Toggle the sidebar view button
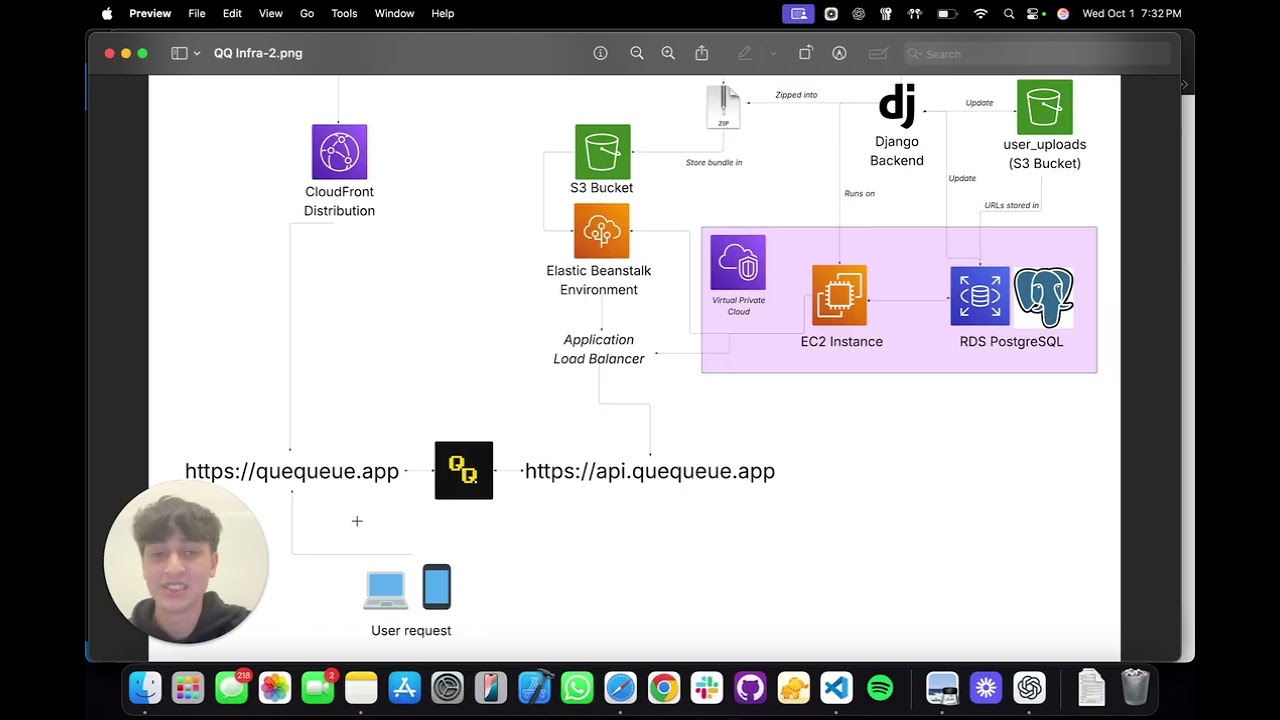The width and height of the screenshot is (1280, 720). point(179,53)
